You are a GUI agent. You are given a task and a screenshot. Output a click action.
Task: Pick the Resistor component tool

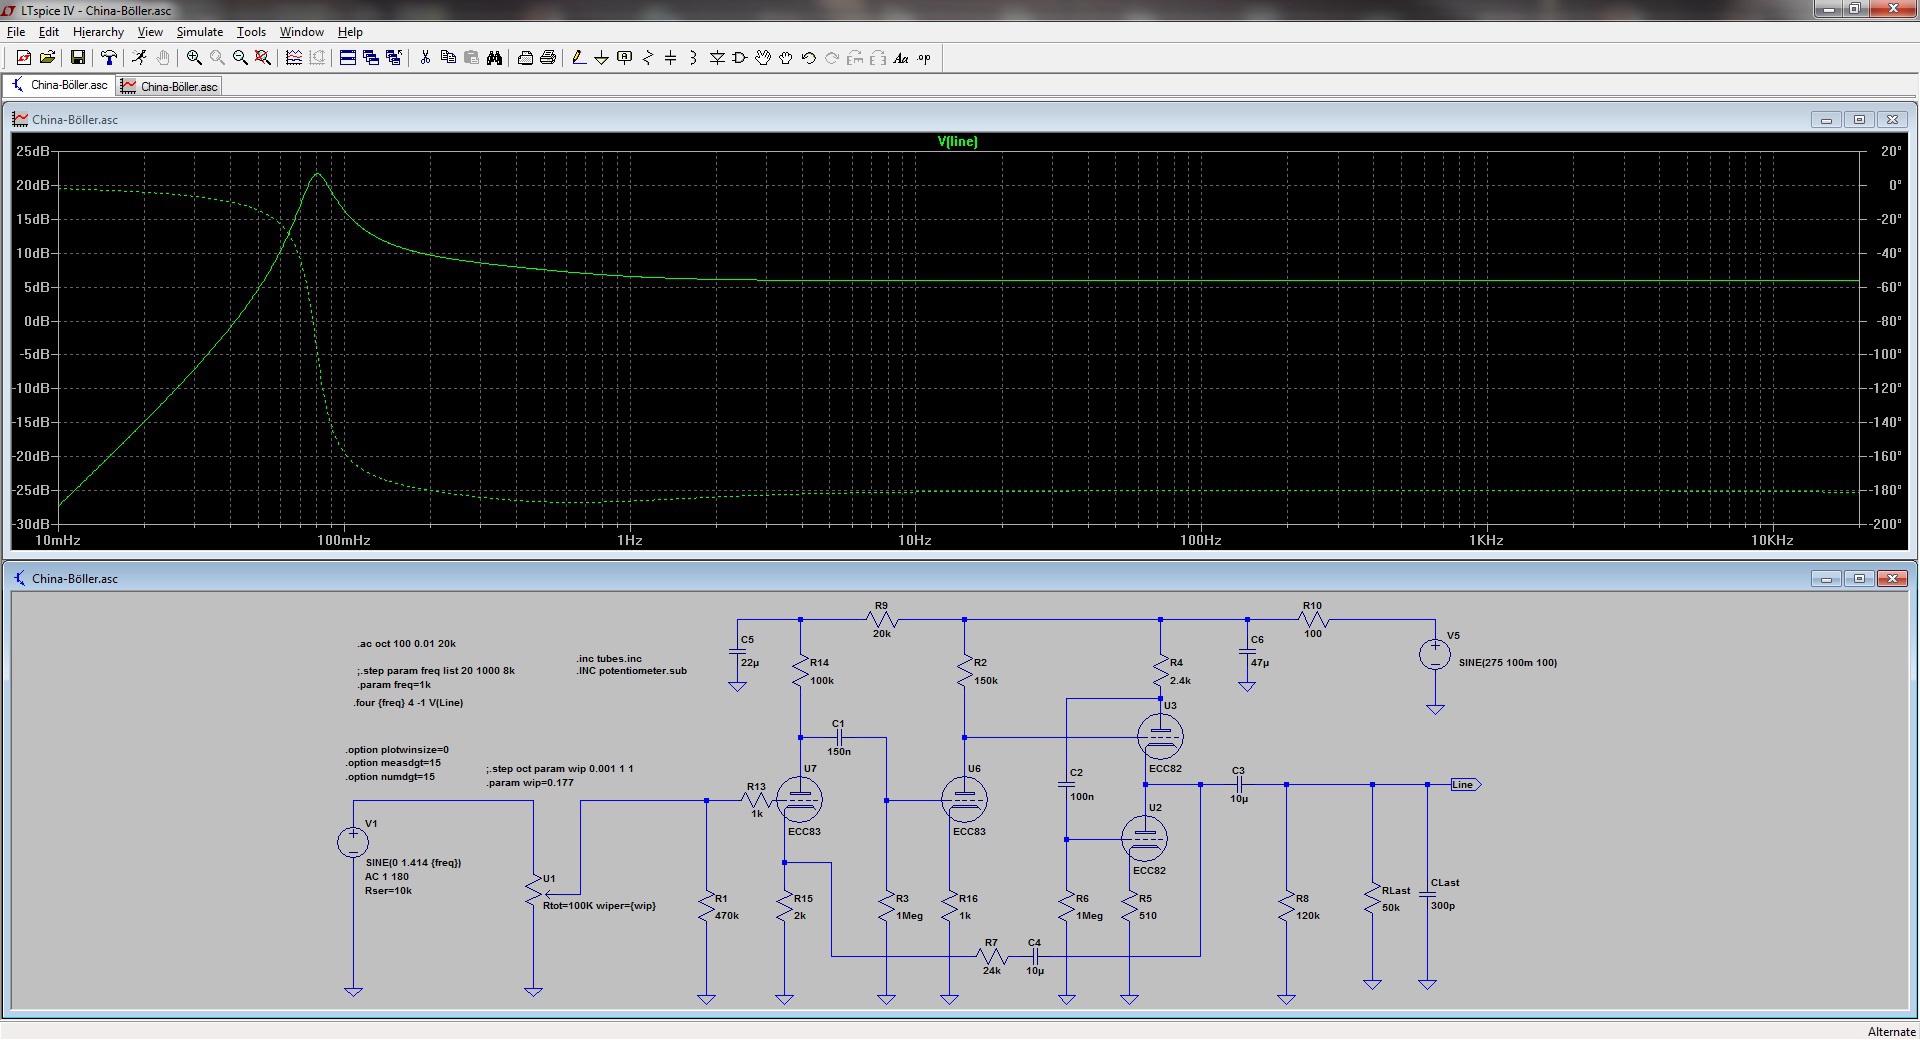(647, 58)
